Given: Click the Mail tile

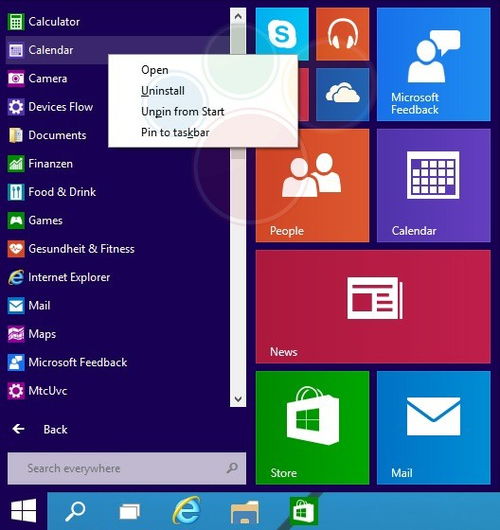Looking at the screenshot, I should [x=434, y=428].
